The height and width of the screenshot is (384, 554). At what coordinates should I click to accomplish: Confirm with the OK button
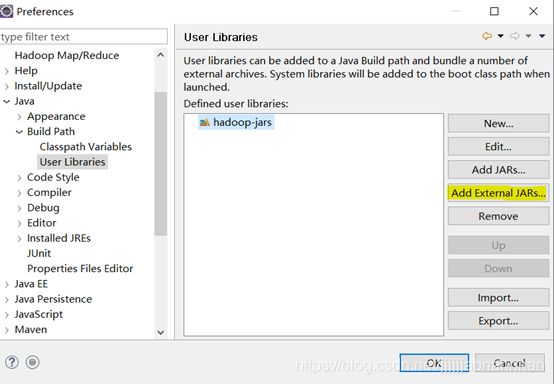[434, 363]
